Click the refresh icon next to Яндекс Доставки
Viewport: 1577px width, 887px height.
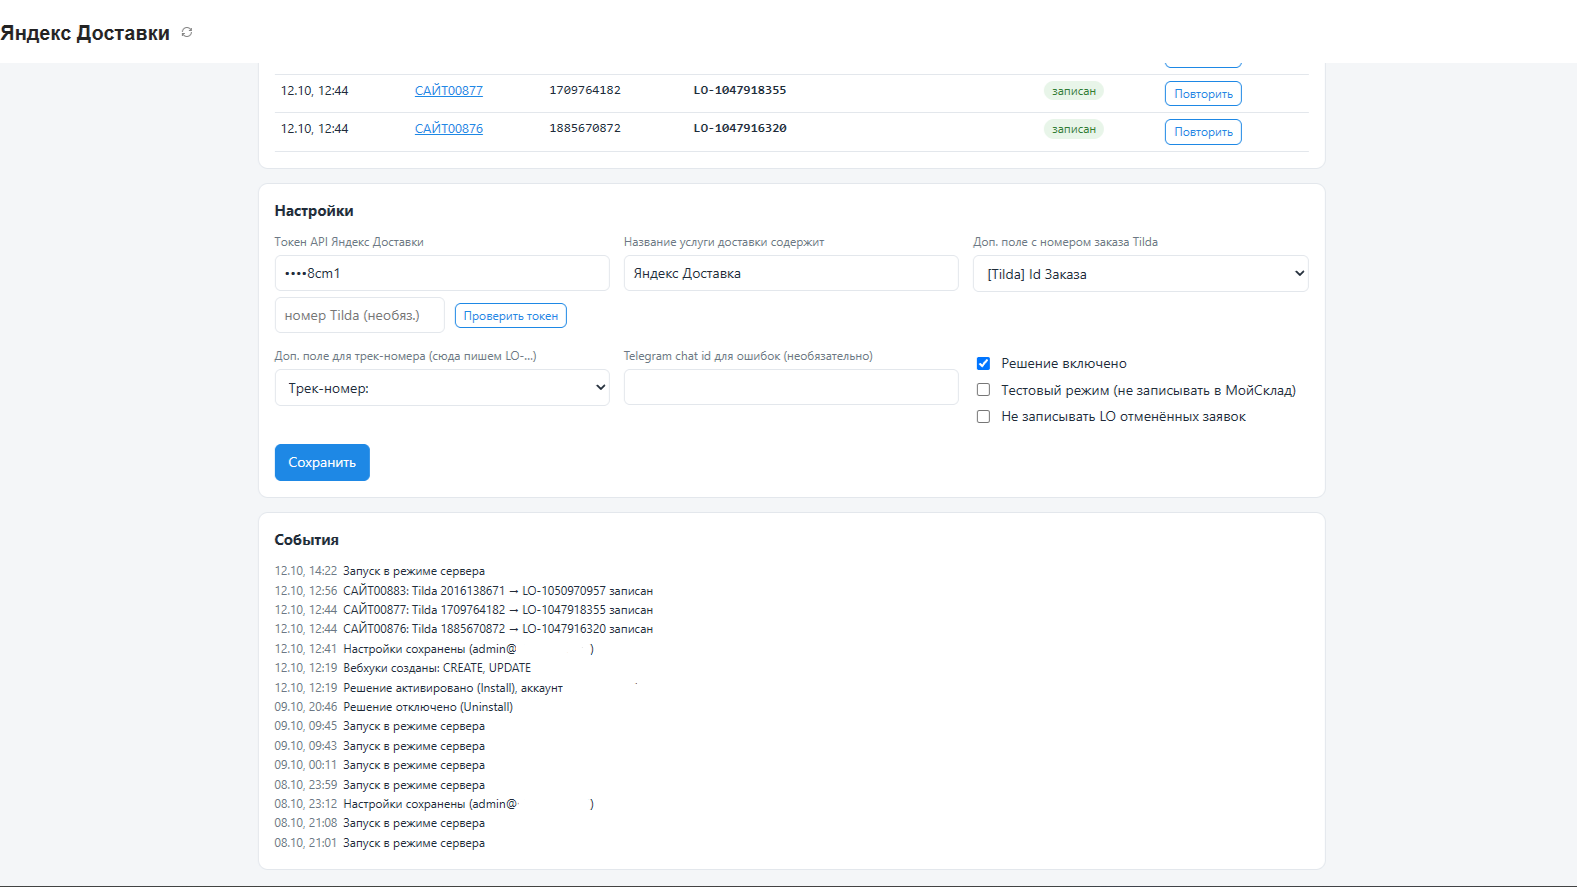coord(187,33)
